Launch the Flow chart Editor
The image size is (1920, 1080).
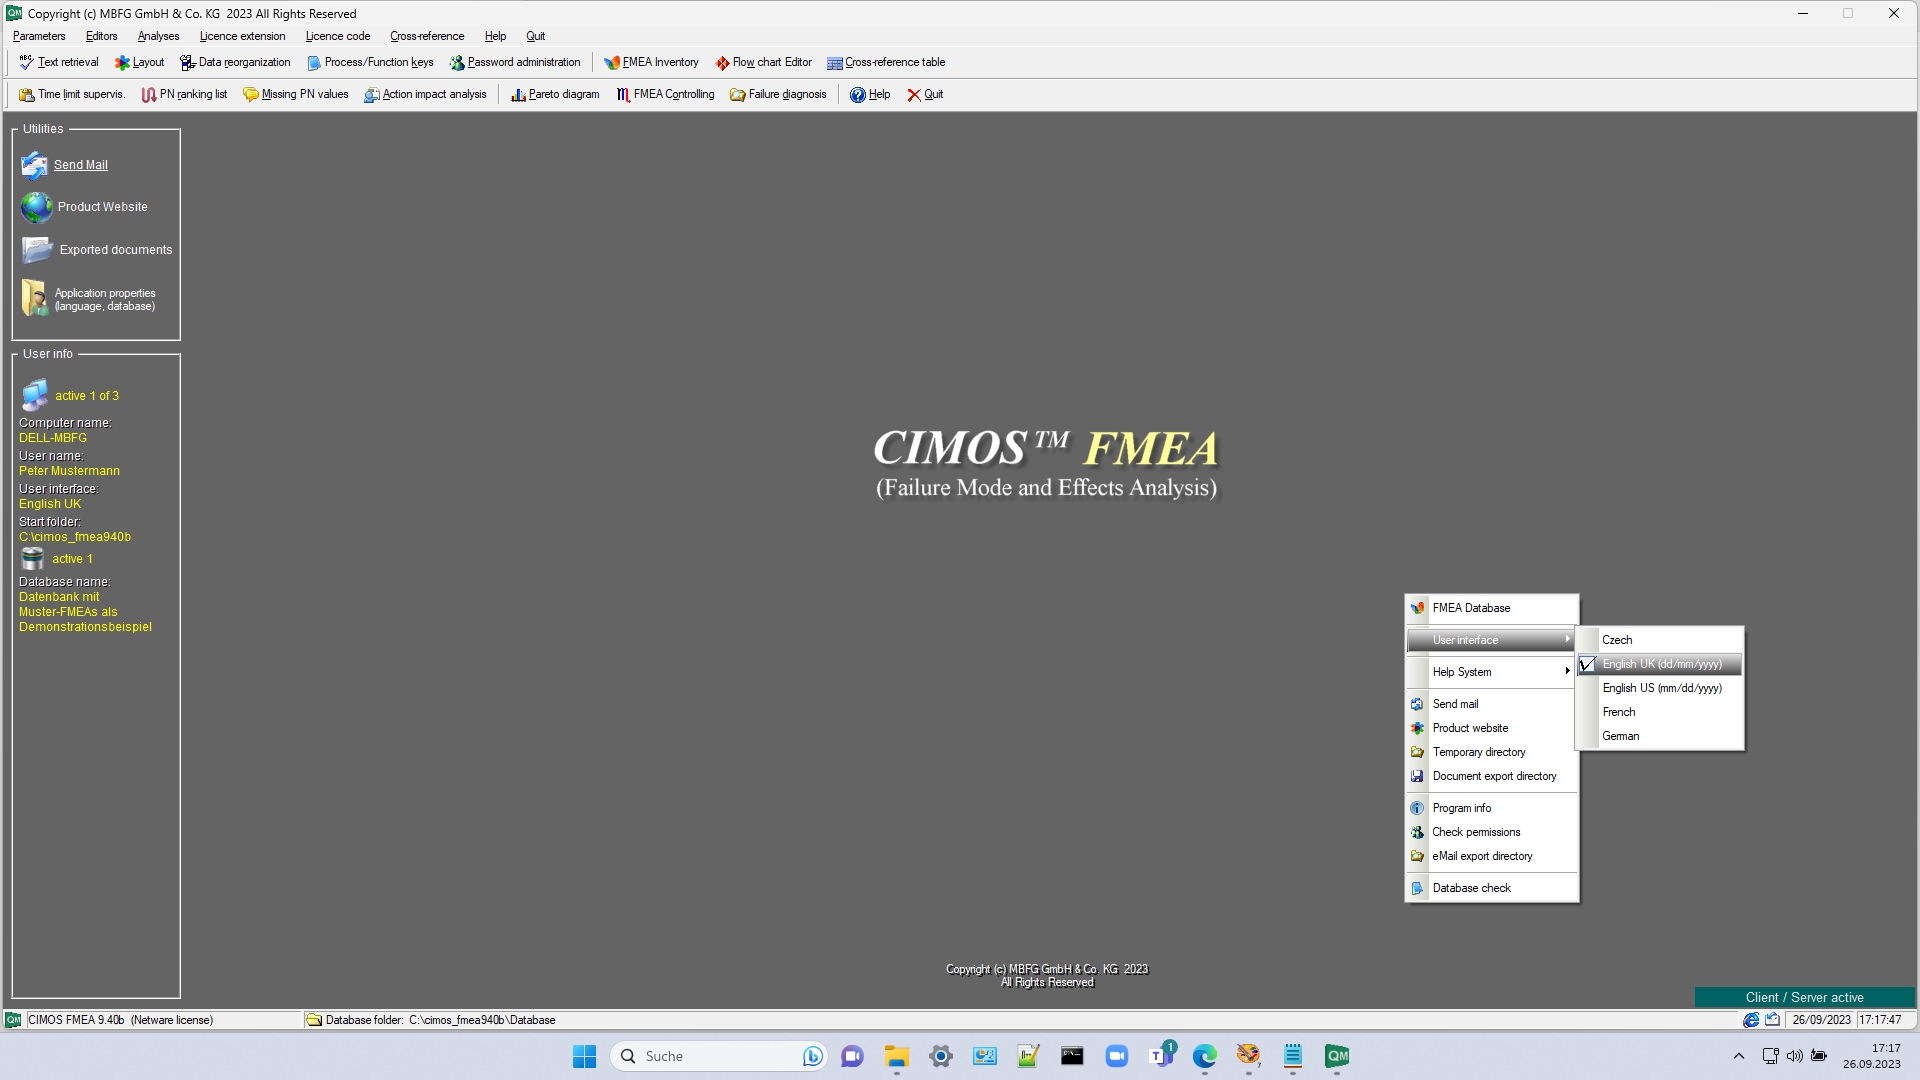[x=763, y=62]
